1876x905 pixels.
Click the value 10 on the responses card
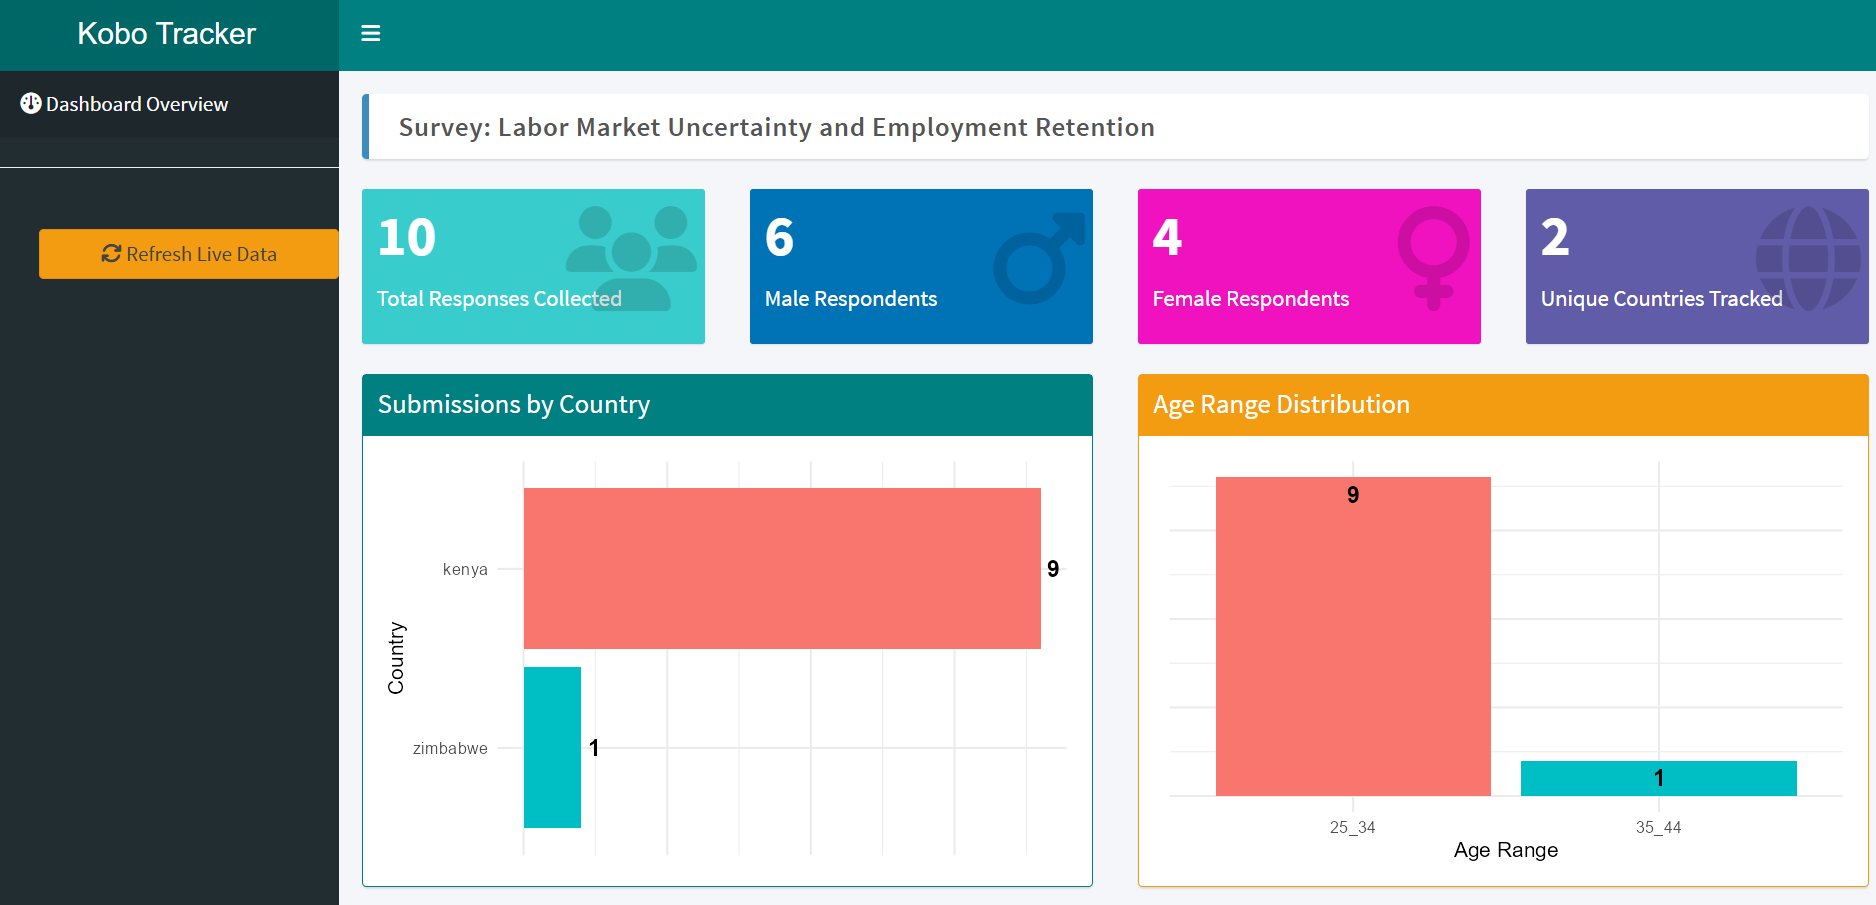tap(407, 238)
